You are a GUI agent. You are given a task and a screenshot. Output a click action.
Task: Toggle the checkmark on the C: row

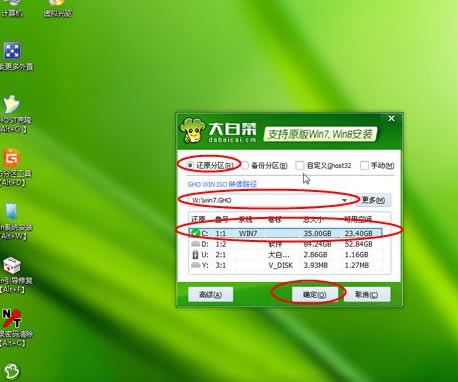point(195,233)
